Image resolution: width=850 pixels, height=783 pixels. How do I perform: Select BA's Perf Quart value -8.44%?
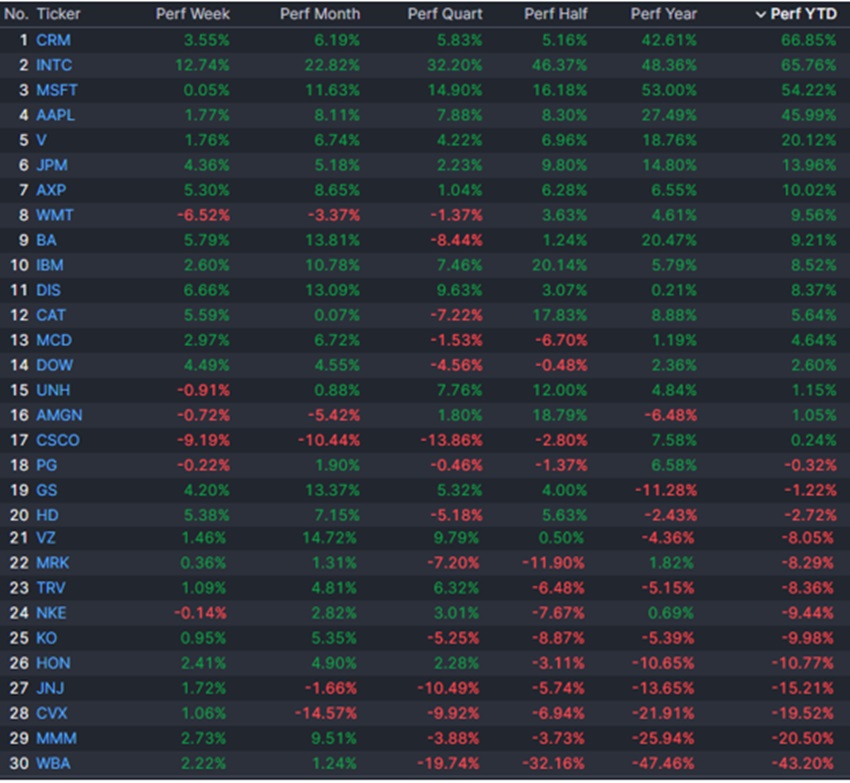pyautogui.click(x=456, y=240)
